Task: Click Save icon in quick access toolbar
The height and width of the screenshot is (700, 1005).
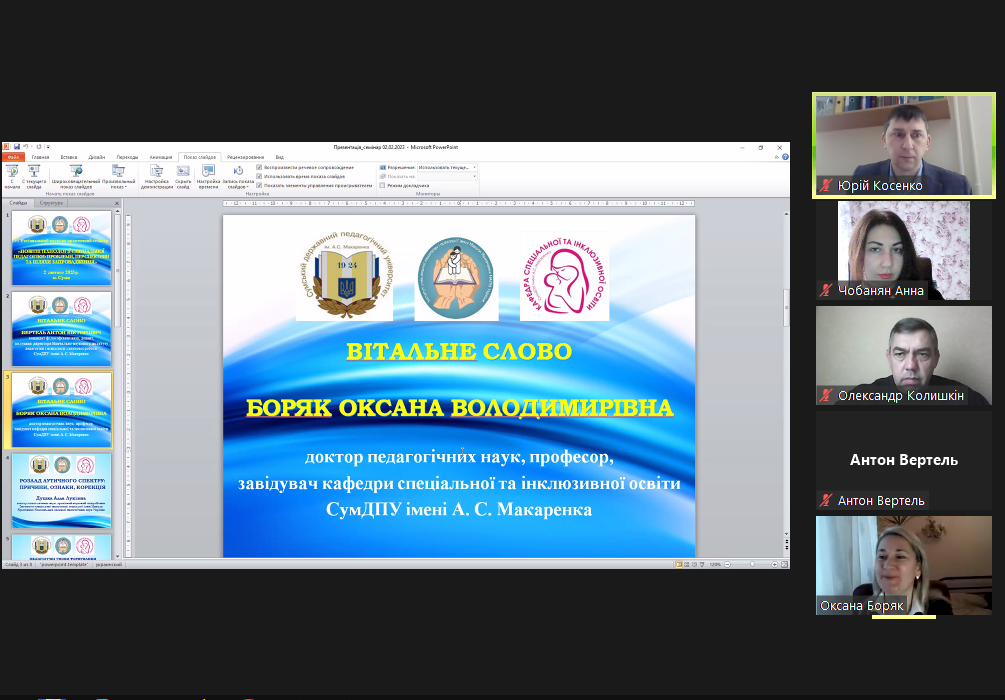Action: tap(16, 146)
